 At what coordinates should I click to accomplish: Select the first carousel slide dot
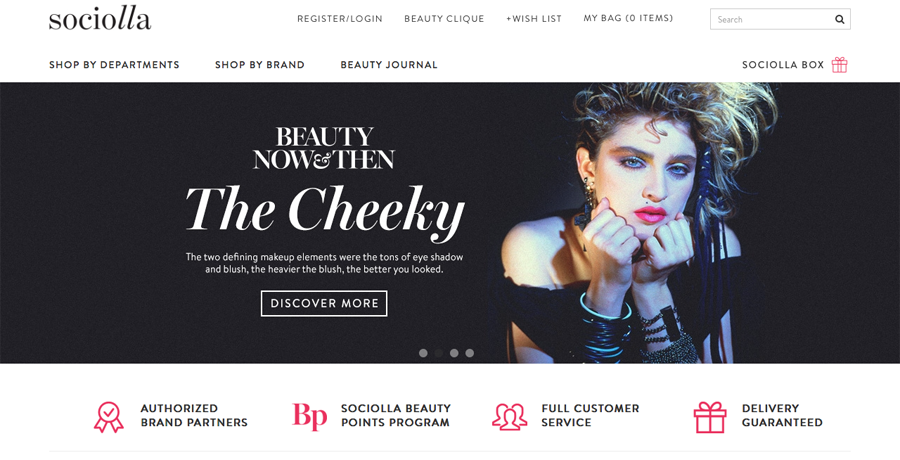point(423,353)
